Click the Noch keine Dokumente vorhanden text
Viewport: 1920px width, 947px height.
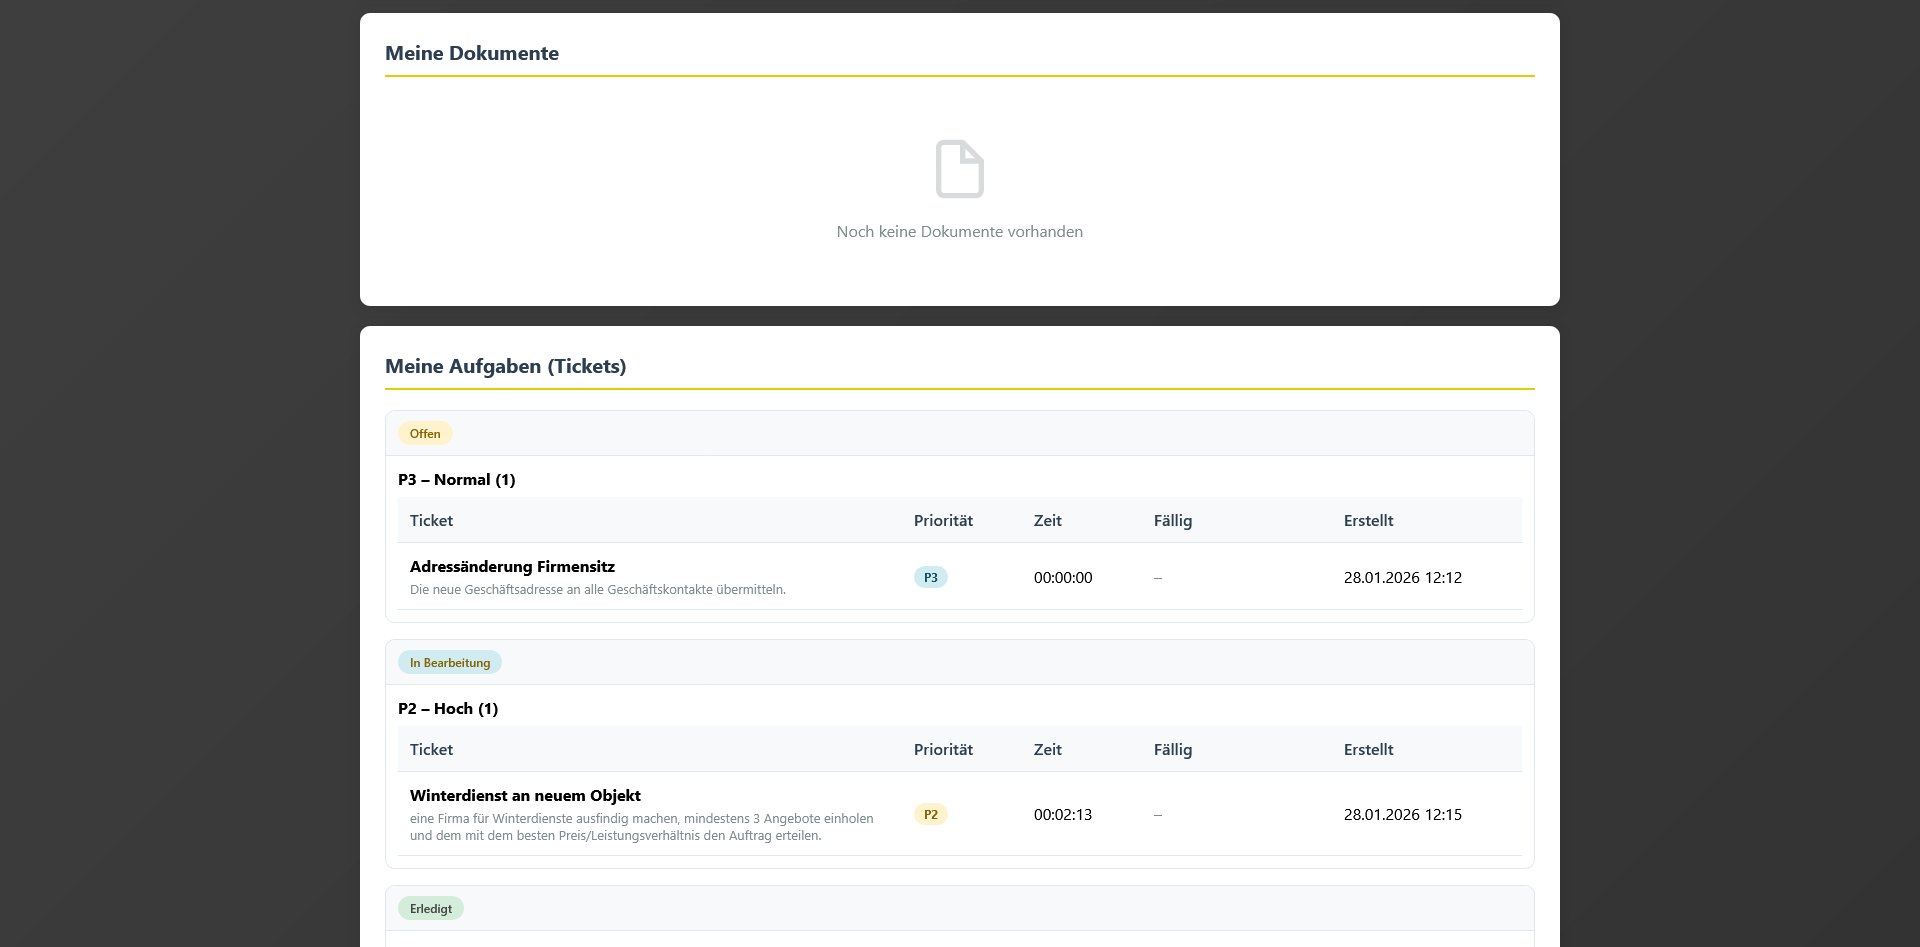959,232
